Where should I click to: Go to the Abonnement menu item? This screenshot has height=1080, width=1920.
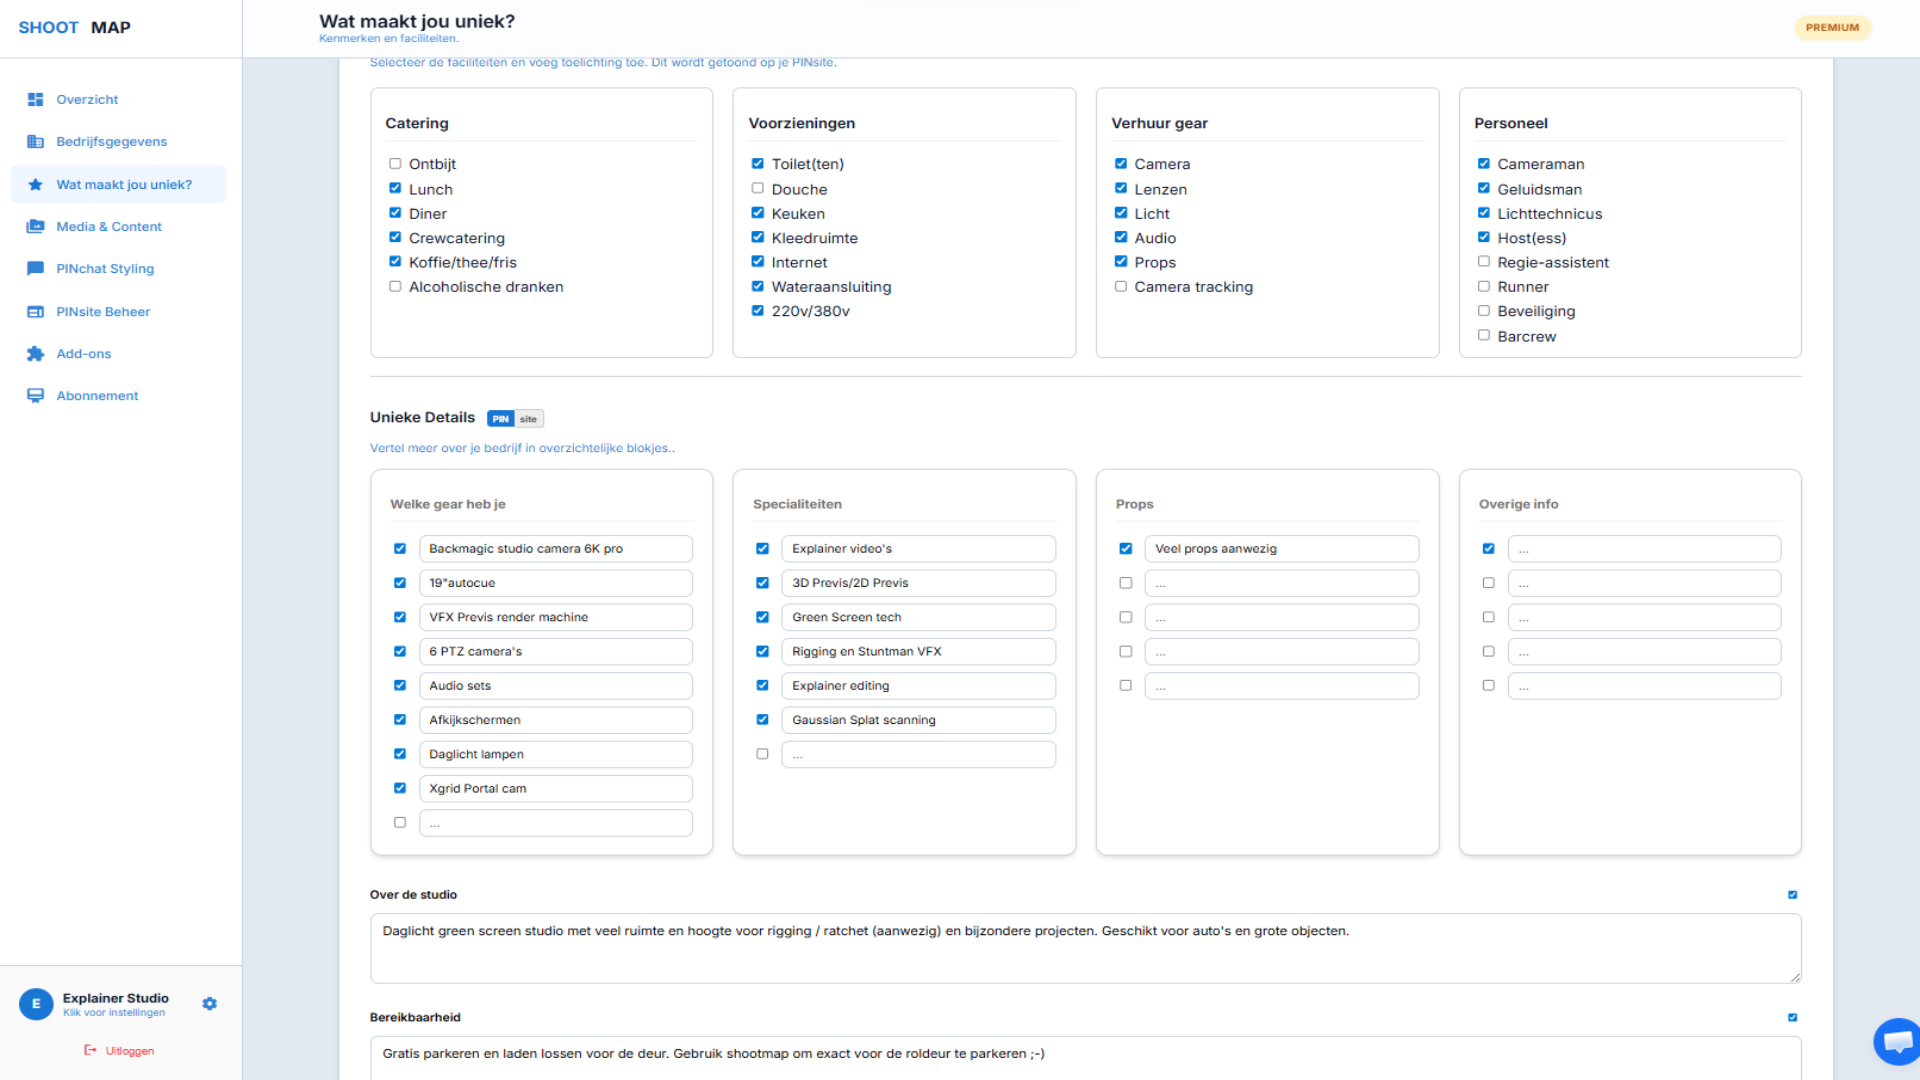pos(97,395)
